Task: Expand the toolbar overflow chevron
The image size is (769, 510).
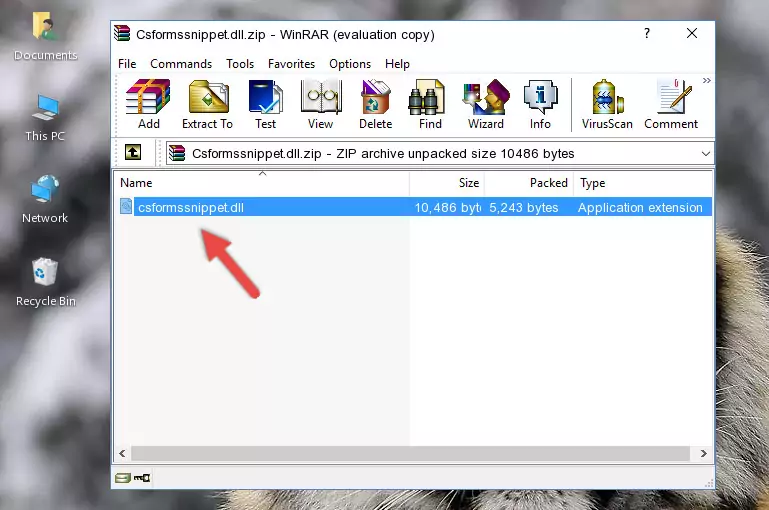Action: point(706,81)
